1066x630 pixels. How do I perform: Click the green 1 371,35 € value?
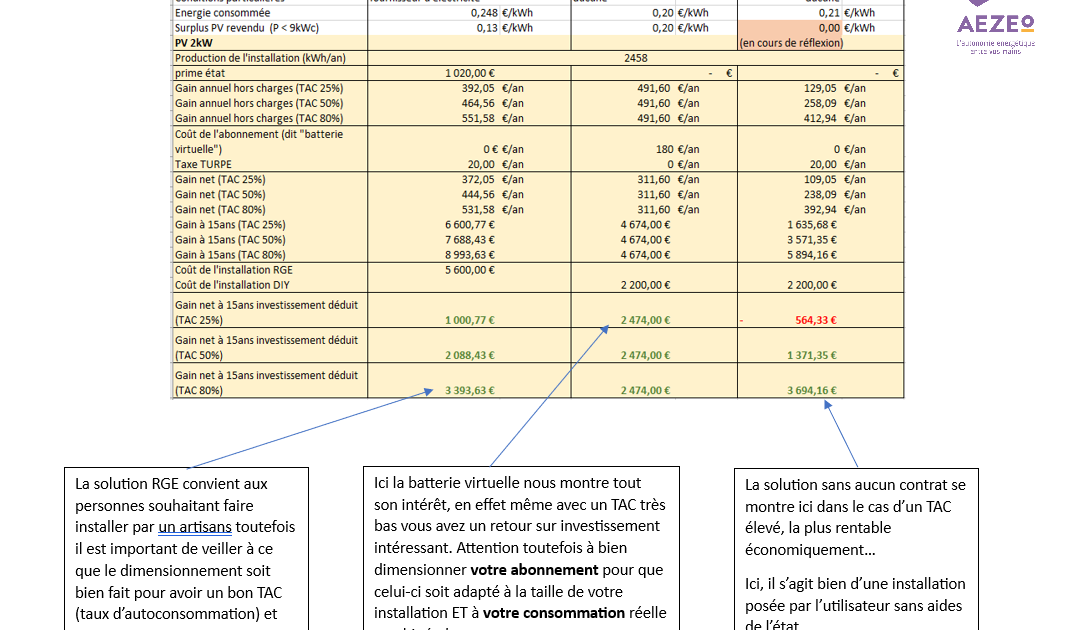(x=811, y=355)
